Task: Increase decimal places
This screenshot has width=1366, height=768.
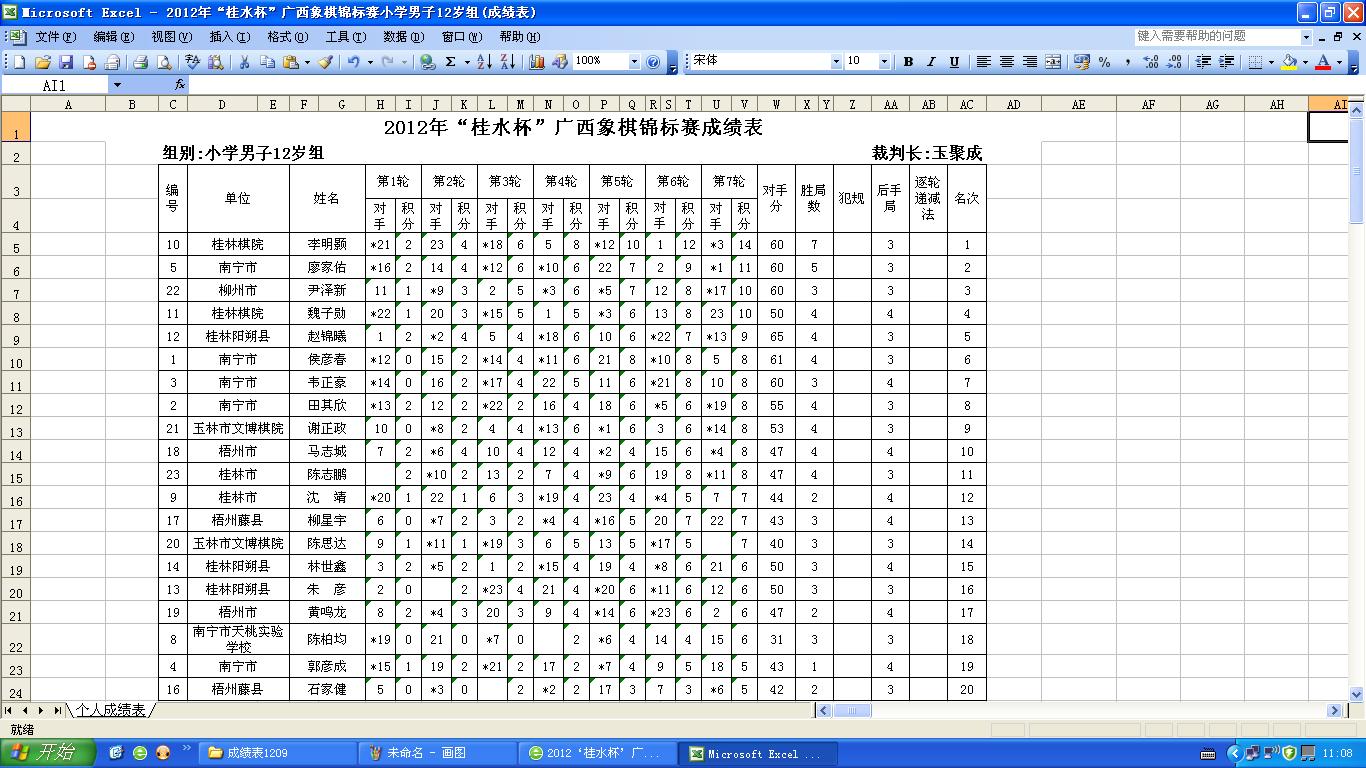Action: pyautogui.click(x=1151, y=61)
